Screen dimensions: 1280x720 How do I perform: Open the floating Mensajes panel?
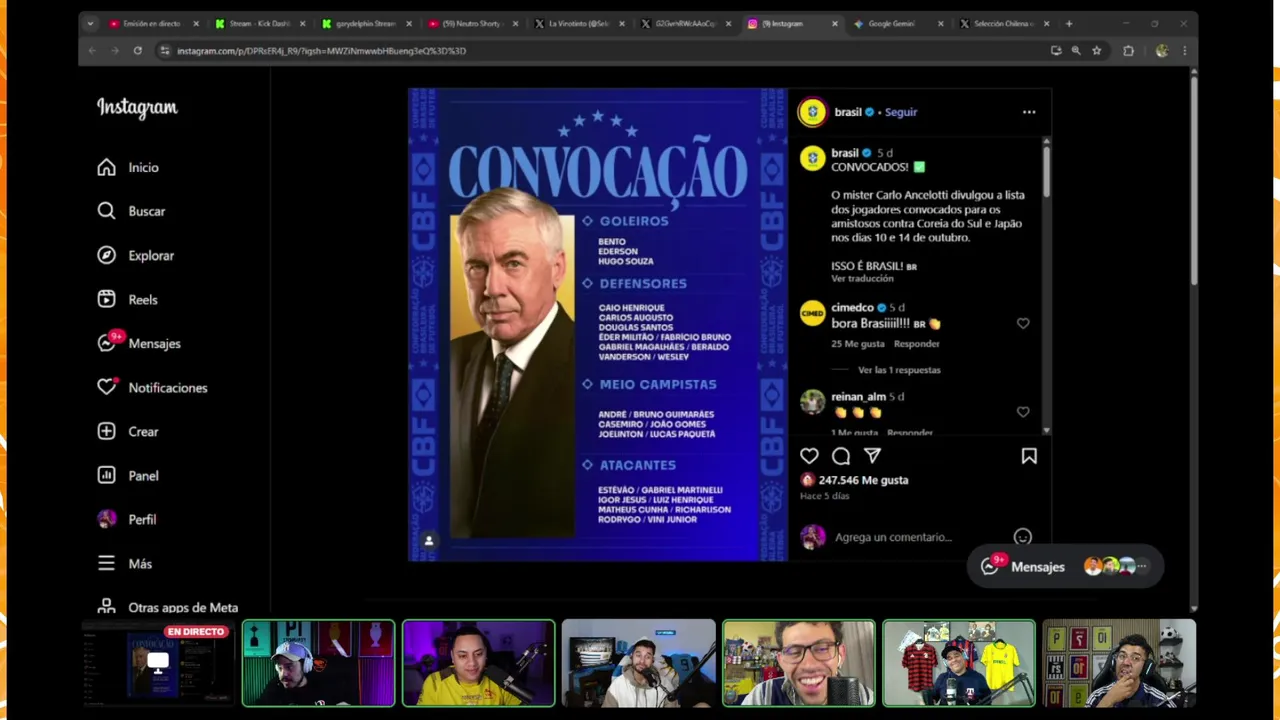[x=1065, y=566]
